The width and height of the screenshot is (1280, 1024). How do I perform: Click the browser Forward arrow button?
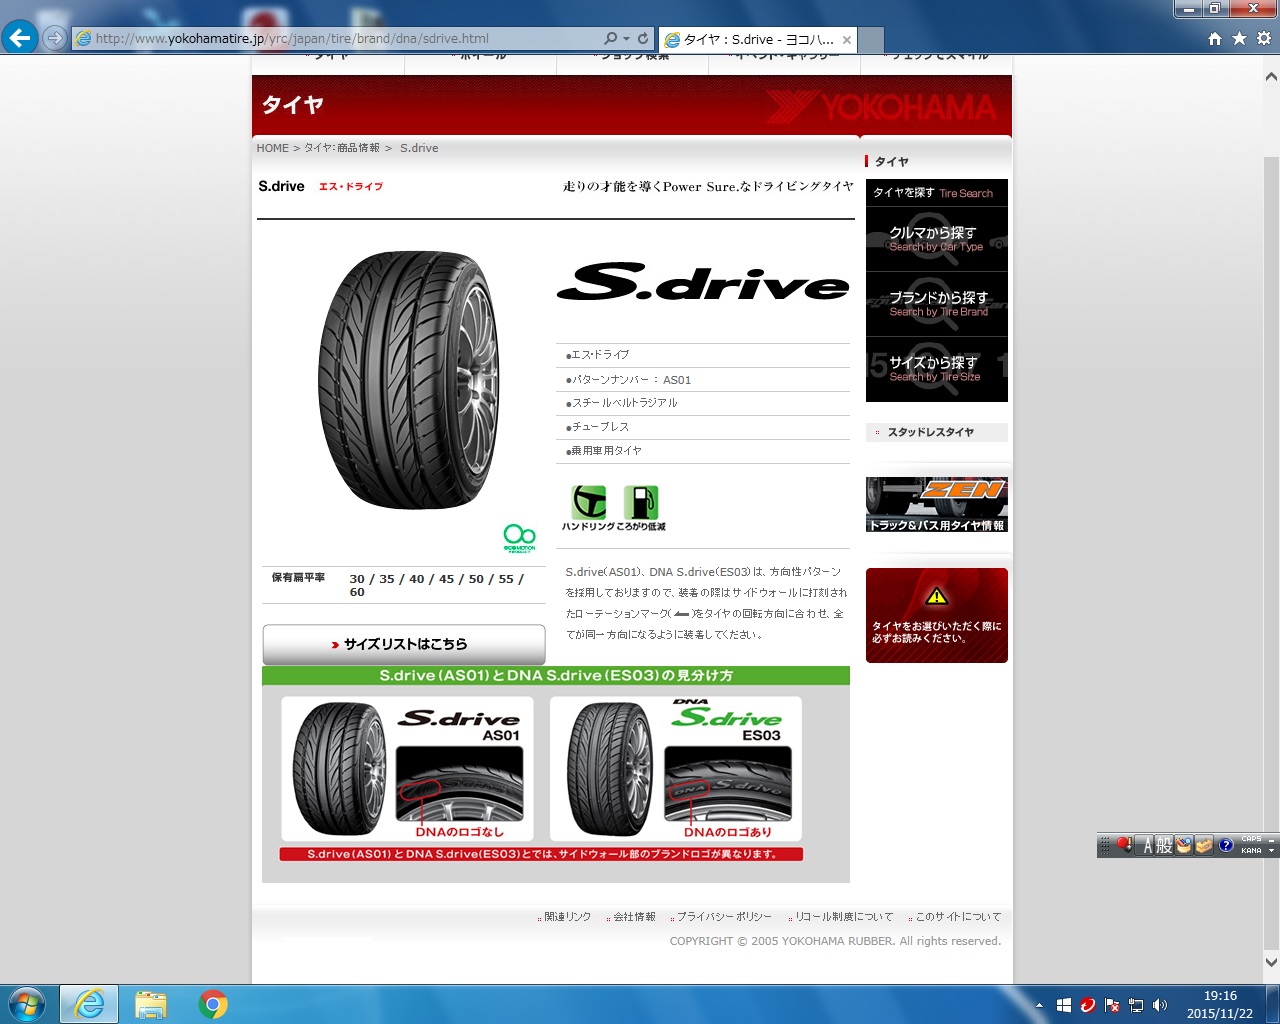pyautogui.click(x=55, y=38)
